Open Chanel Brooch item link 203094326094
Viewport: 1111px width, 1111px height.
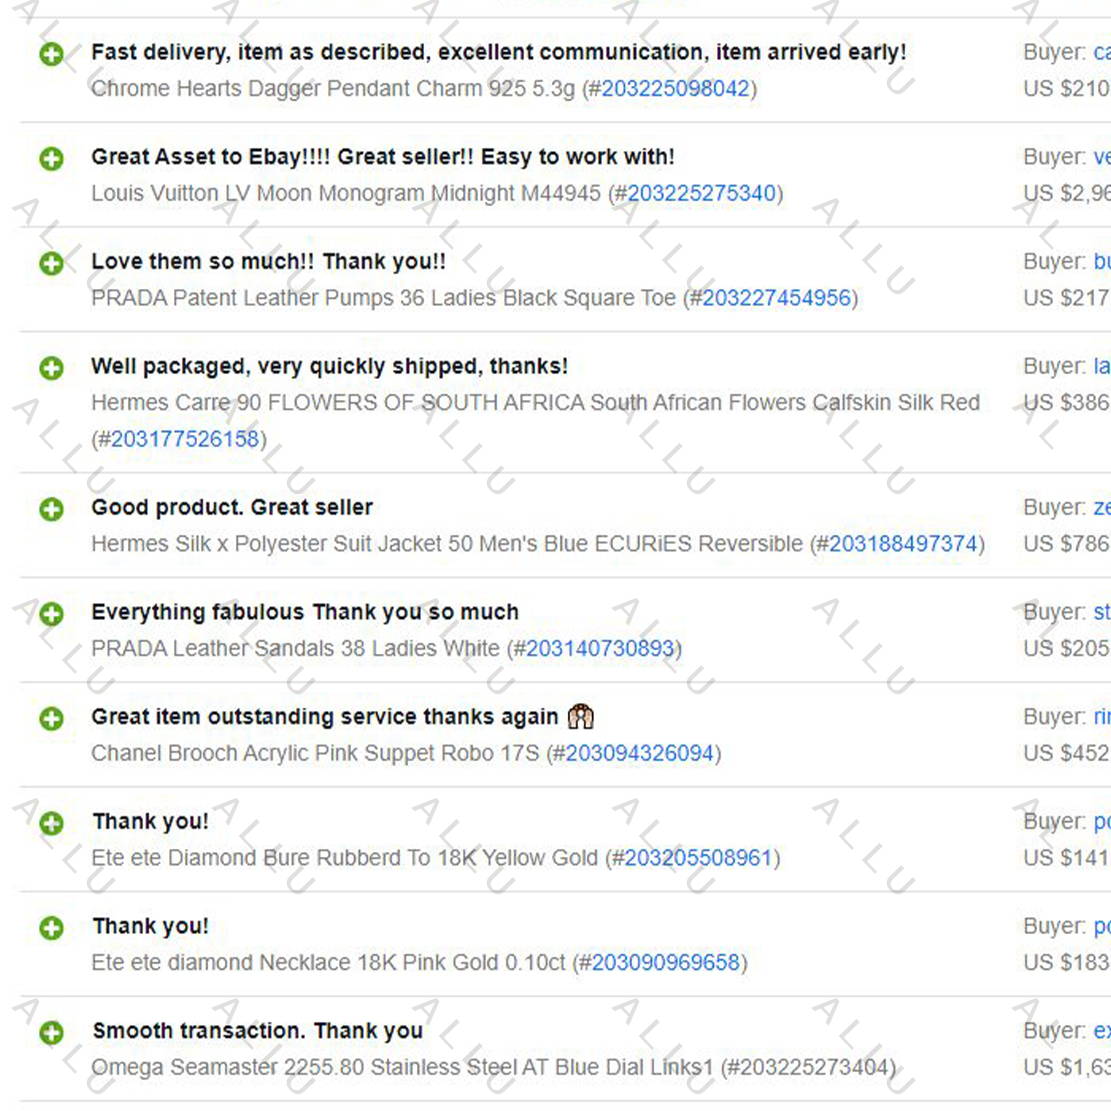coord(639,753)
